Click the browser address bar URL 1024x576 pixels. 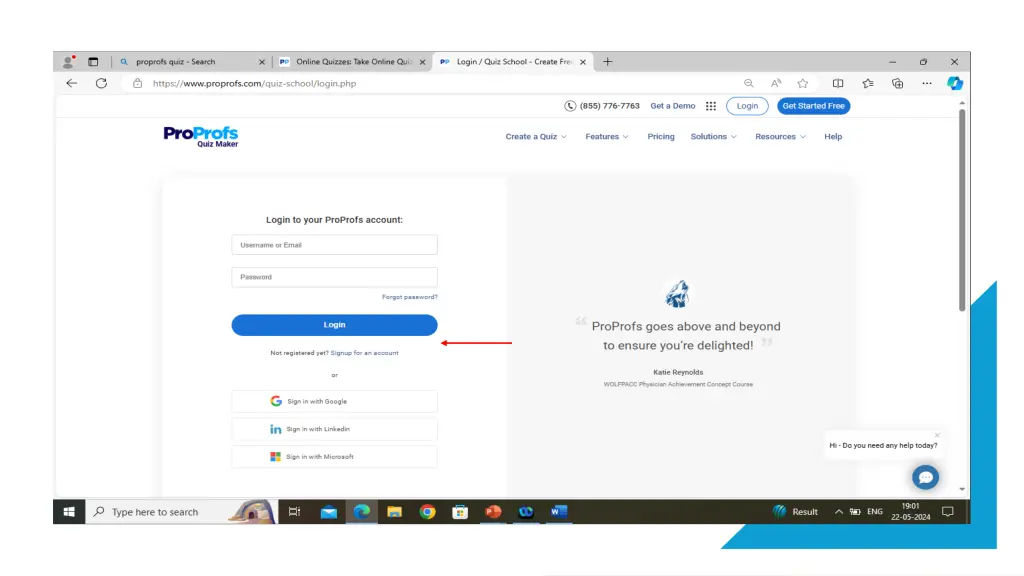tap(254, 83)
